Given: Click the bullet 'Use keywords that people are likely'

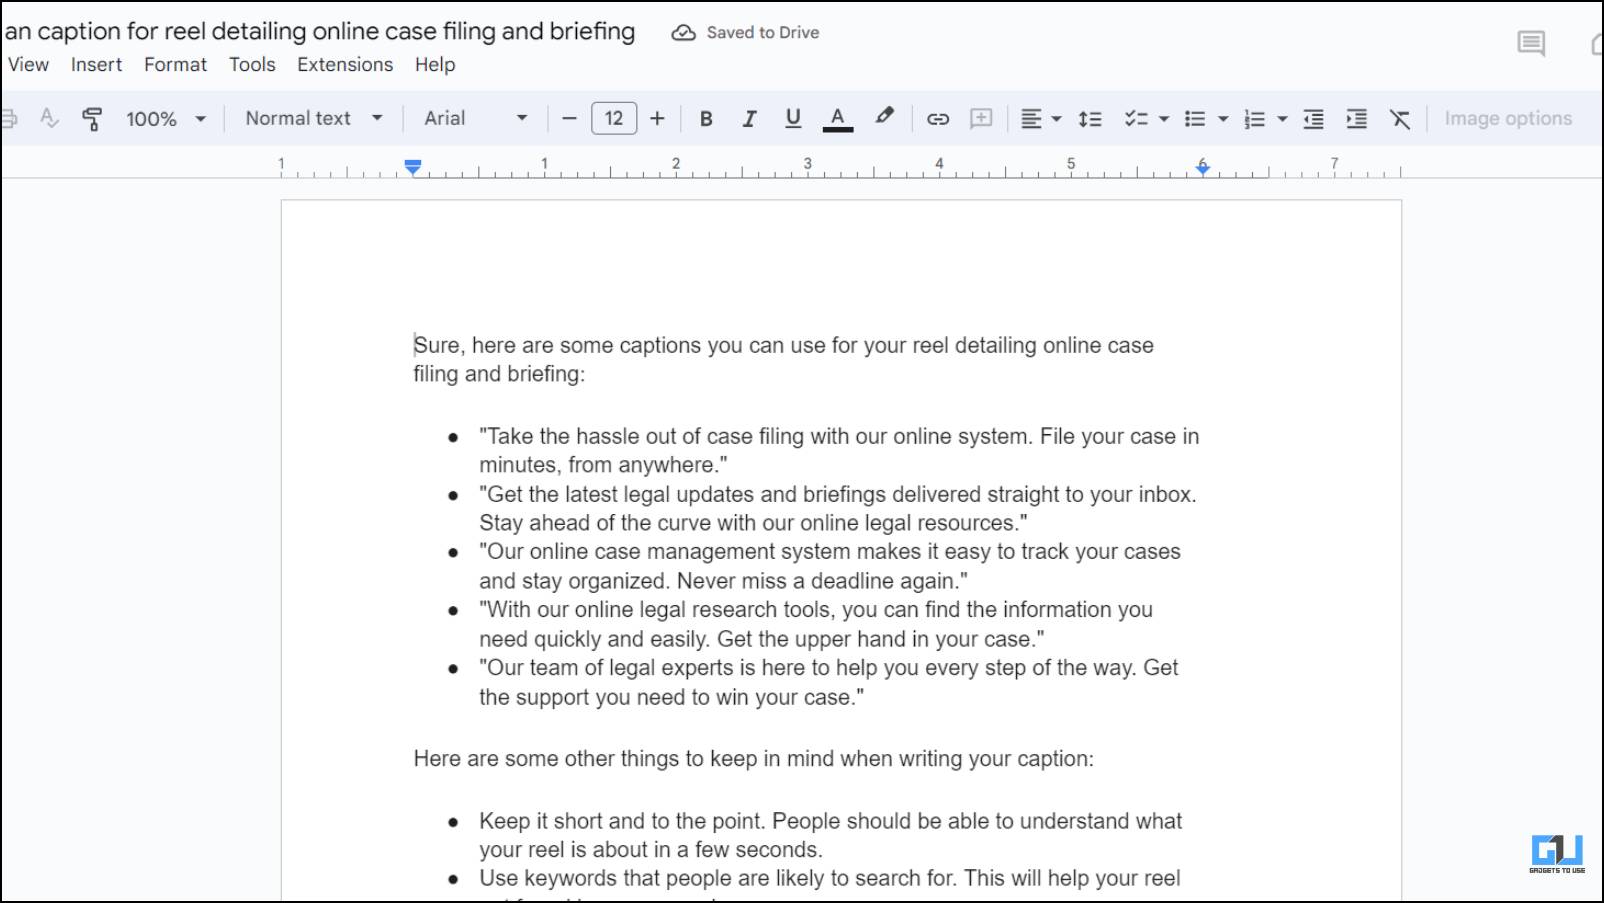Looking at the screenshot, I should (829, 878).
